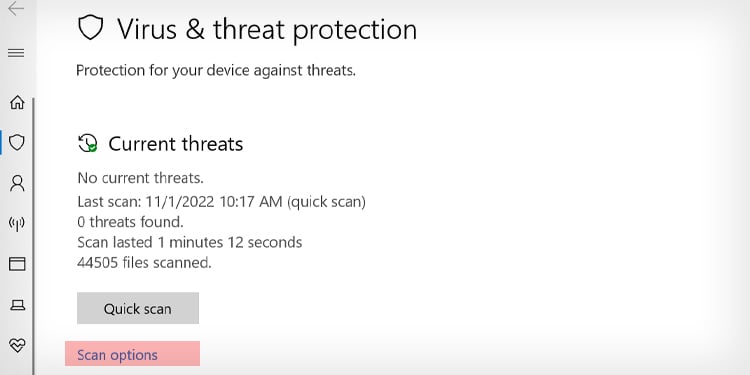Click the shield icon beside page title
Screen dimensions: 750x375
pyautogui.click(x=90, y=28)
